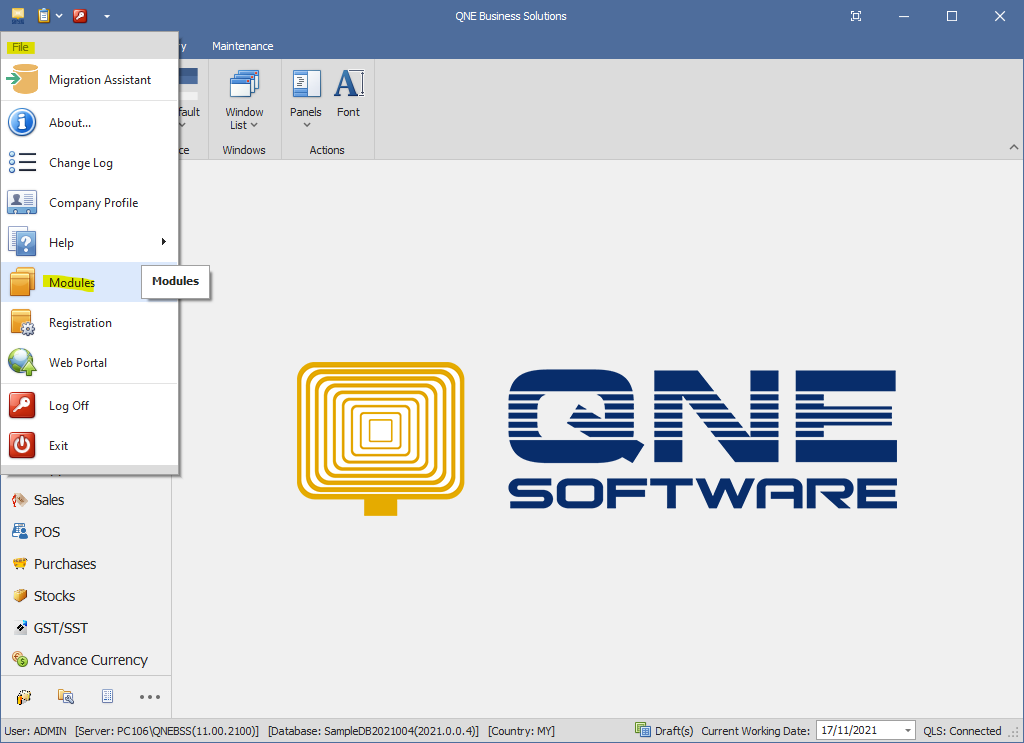Open the Stocks module in the navigation pane

point(86,596)
